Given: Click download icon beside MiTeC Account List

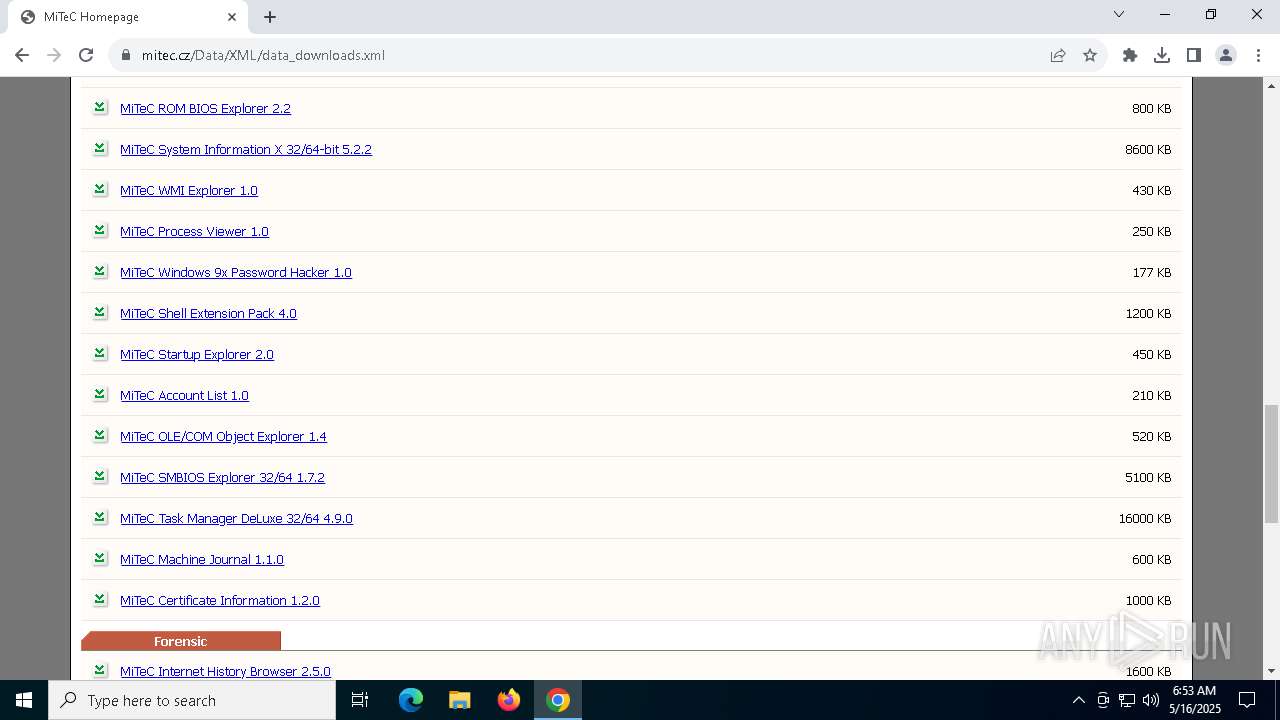Looking at the screenshot, I should (x=100, y=394).
